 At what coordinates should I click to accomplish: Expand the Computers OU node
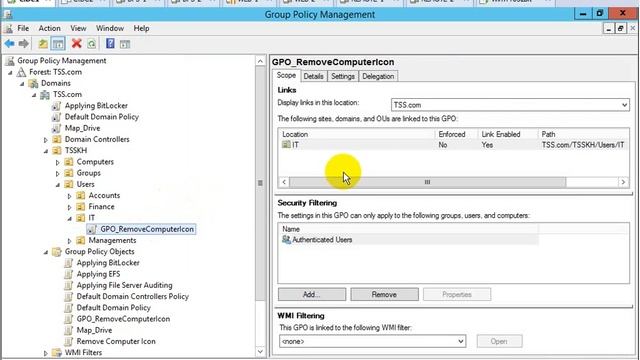[58, 162]
